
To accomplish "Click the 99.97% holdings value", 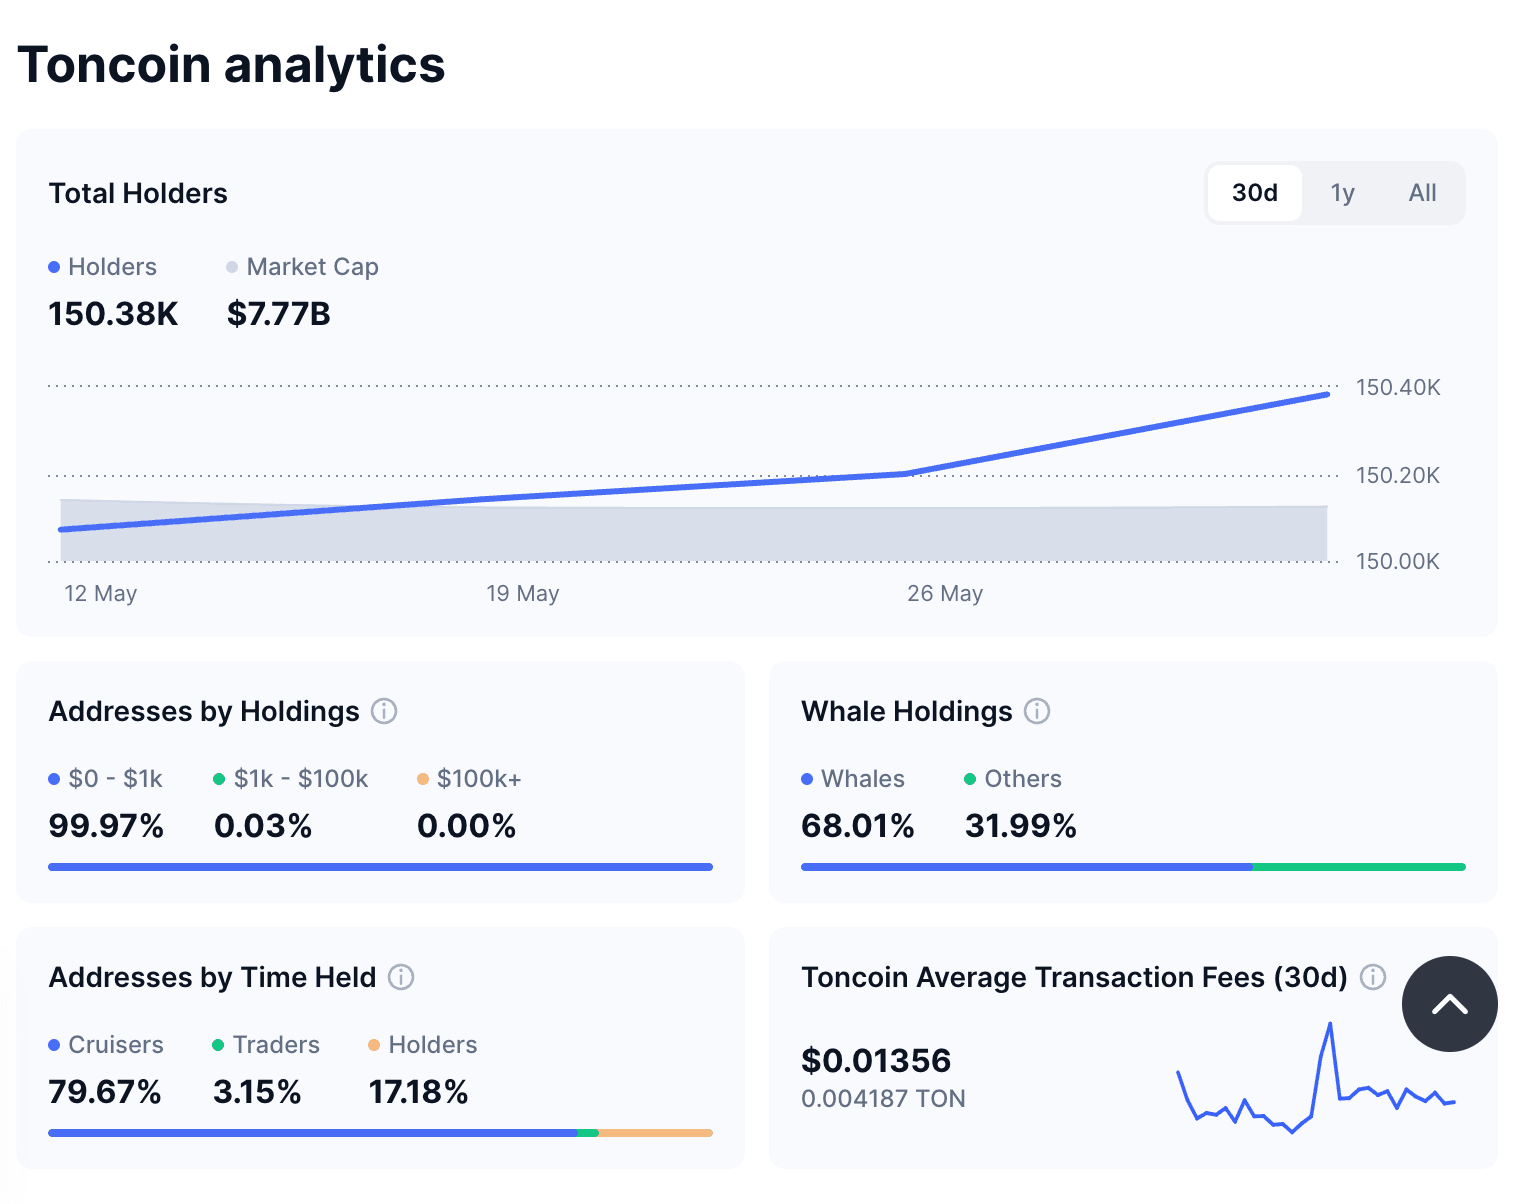I will (x=106, y=826).
